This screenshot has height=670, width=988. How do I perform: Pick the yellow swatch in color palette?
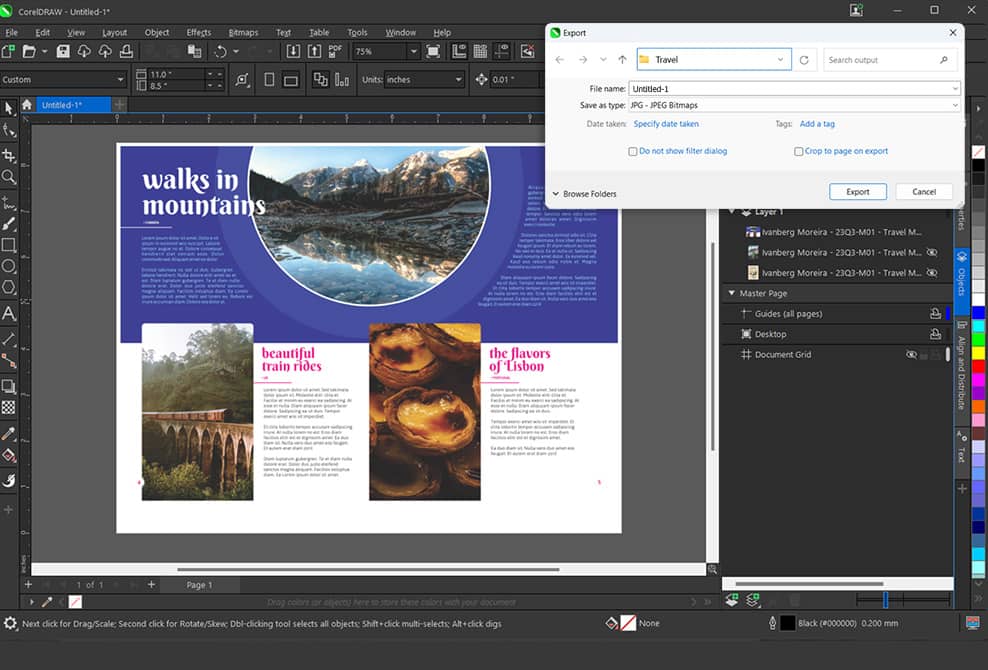click(978, 354)
